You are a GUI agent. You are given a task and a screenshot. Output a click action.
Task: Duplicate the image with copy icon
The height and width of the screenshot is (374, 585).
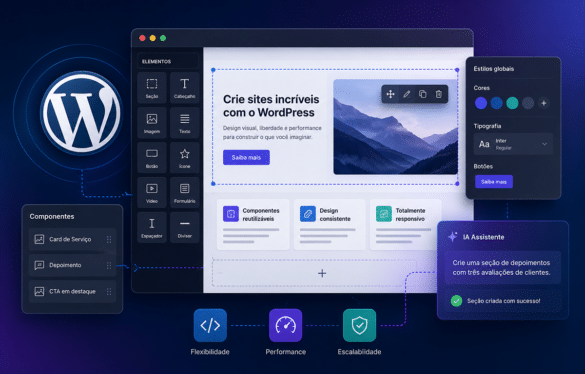(422, 94)
